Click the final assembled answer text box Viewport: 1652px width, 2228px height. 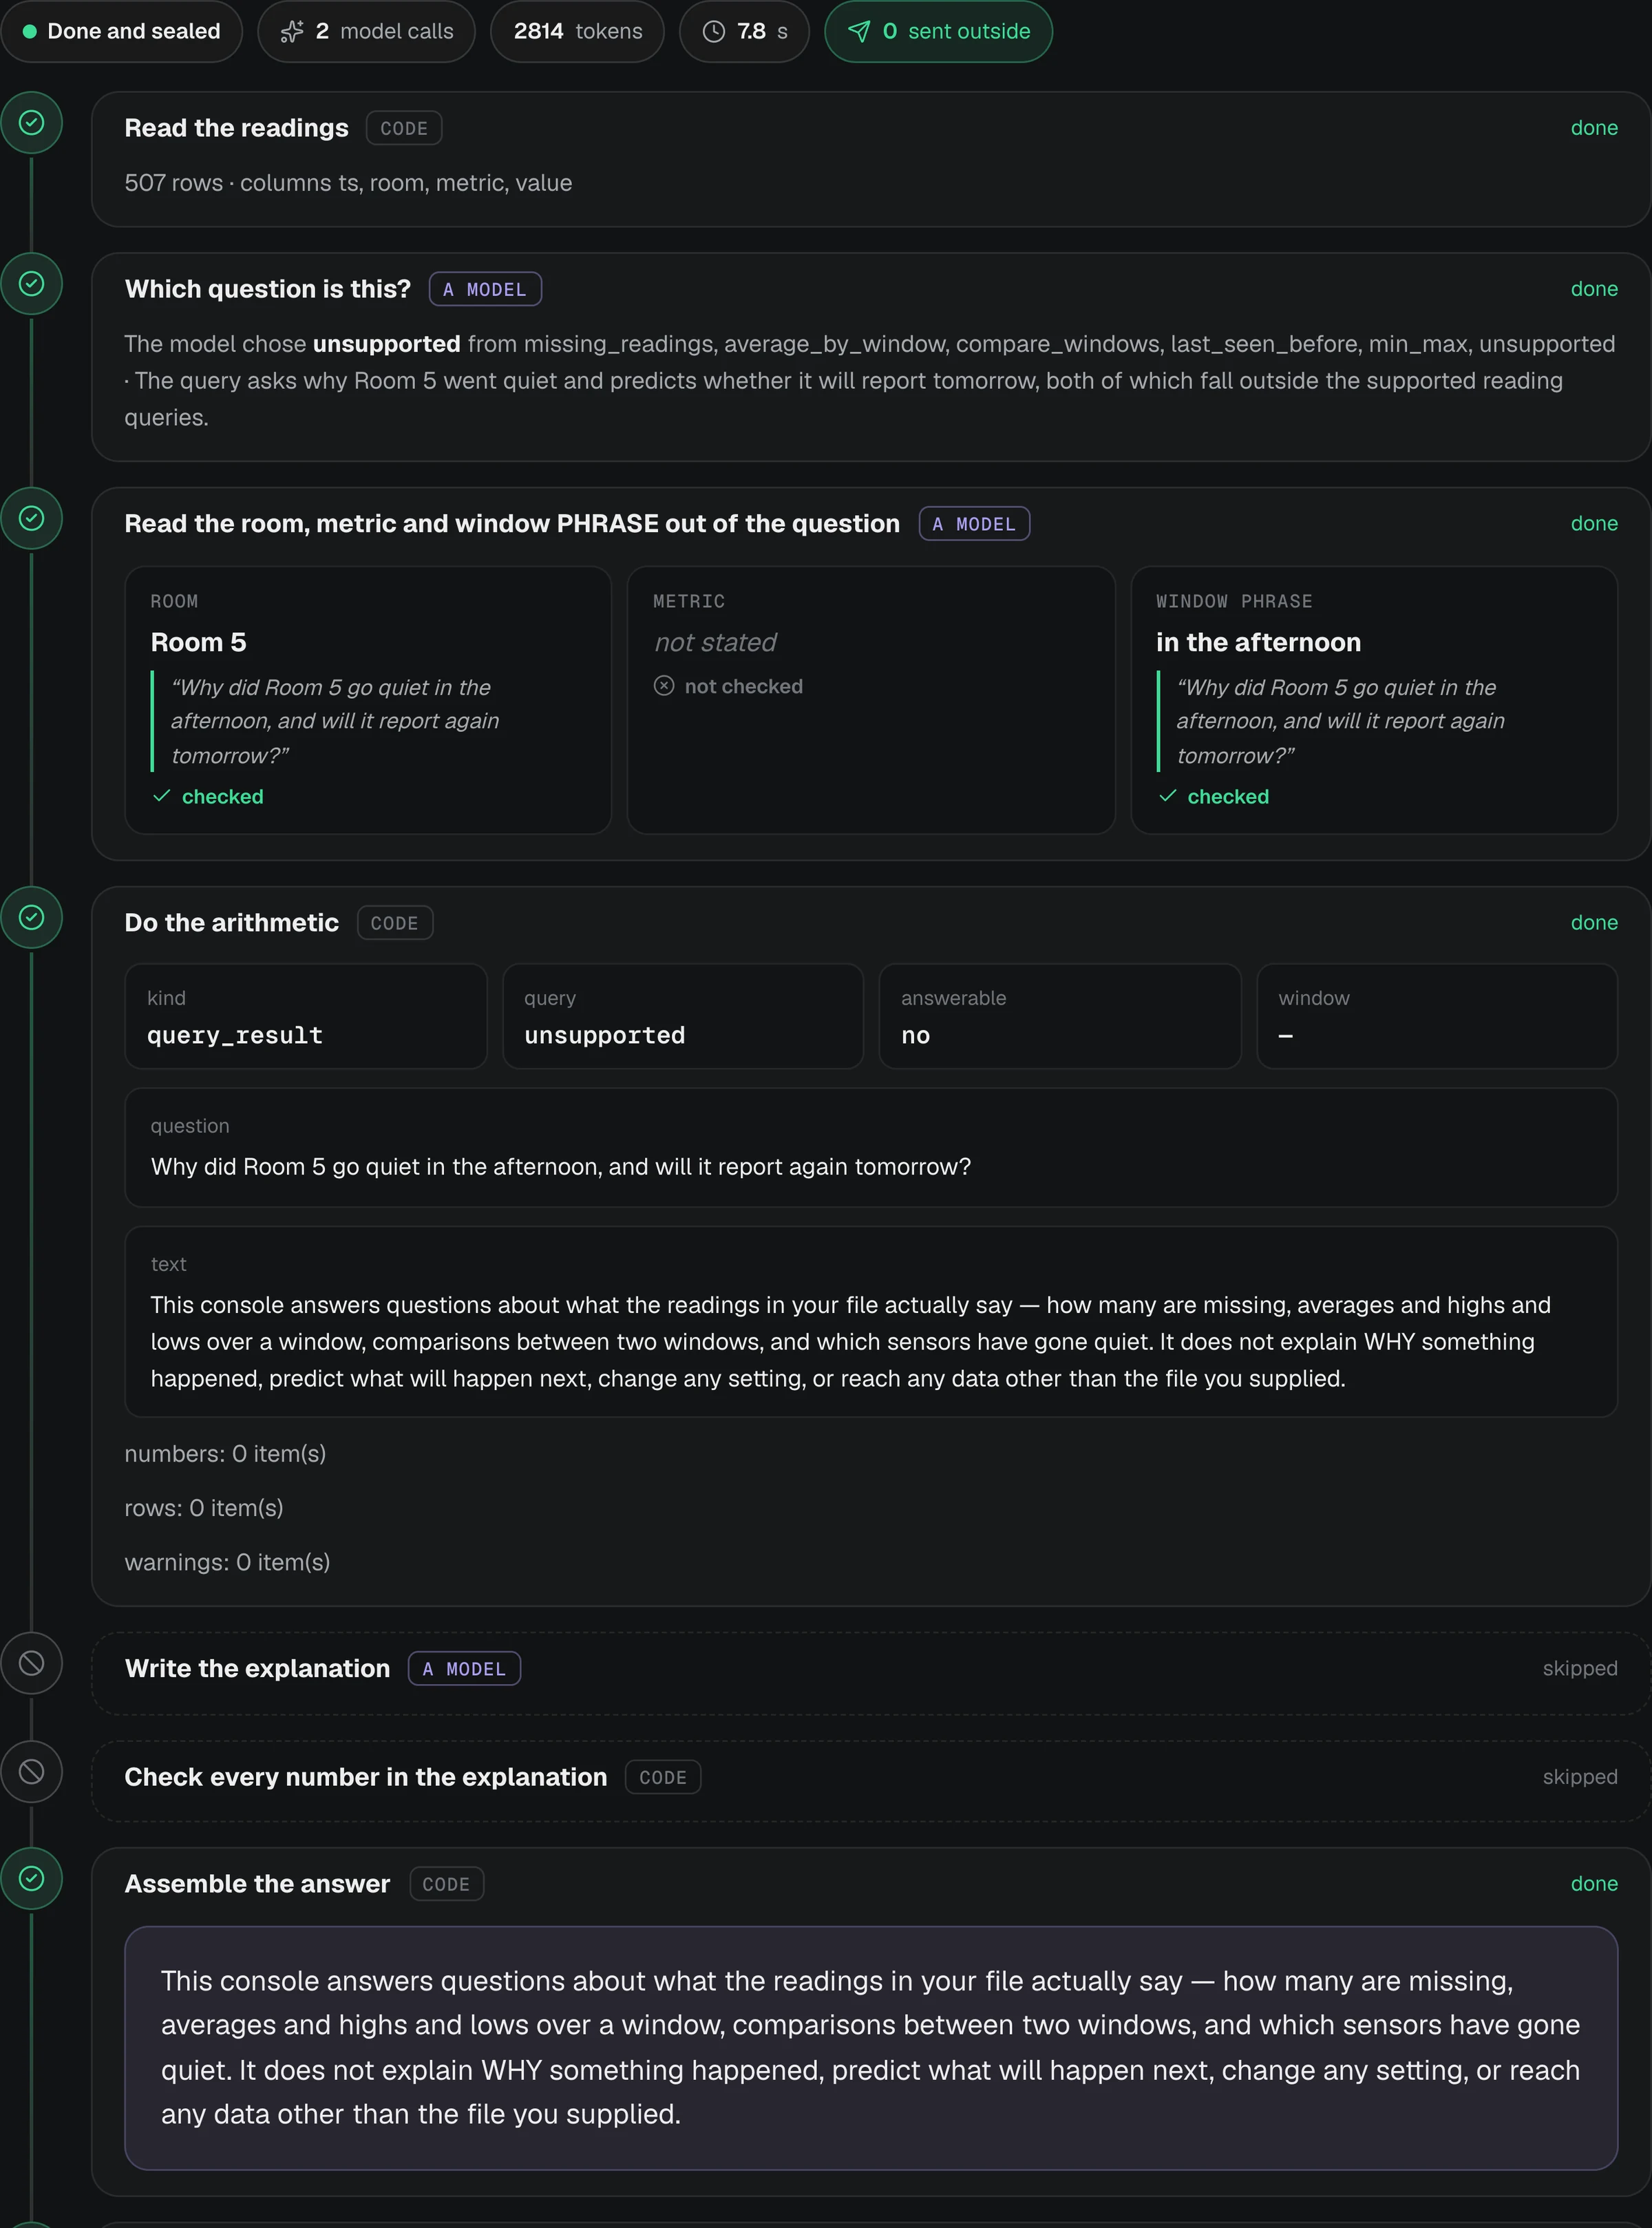pyautogui.click(x=870, y=2048)
